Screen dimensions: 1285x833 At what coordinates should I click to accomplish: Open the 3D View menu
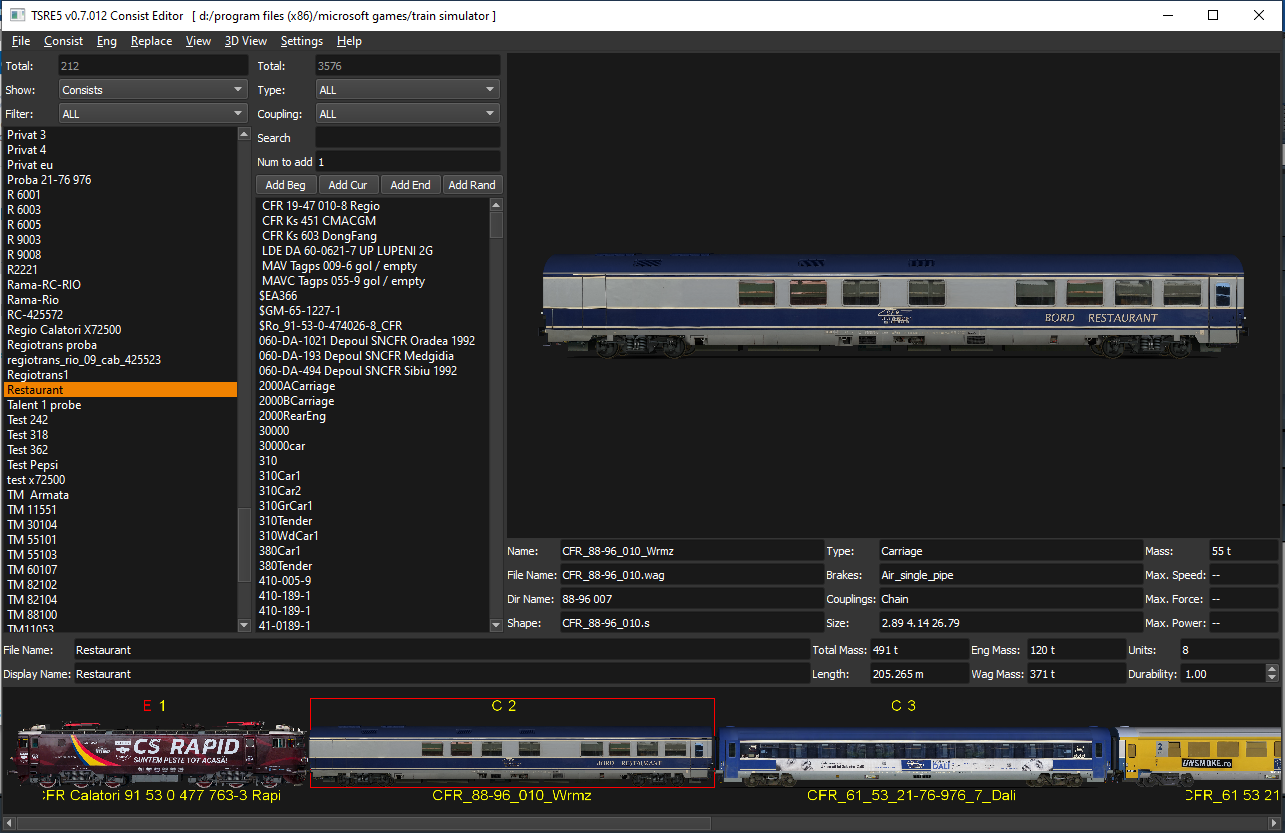pos(245,41)
